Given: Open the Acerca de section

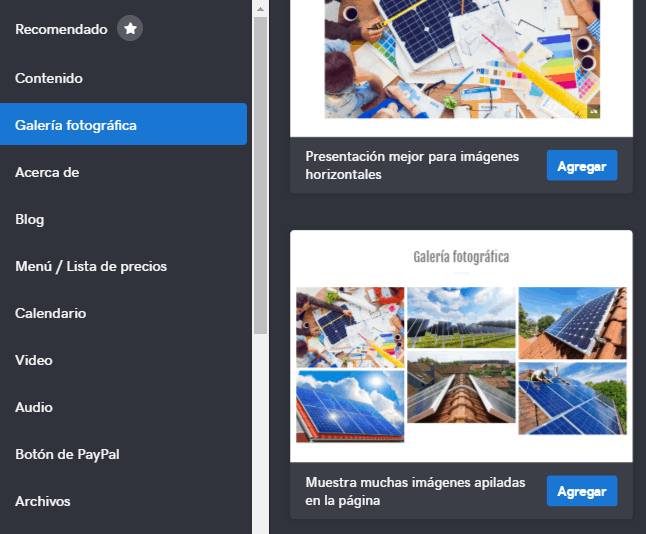Looking at the screenshot, I should tap(47, 172).
